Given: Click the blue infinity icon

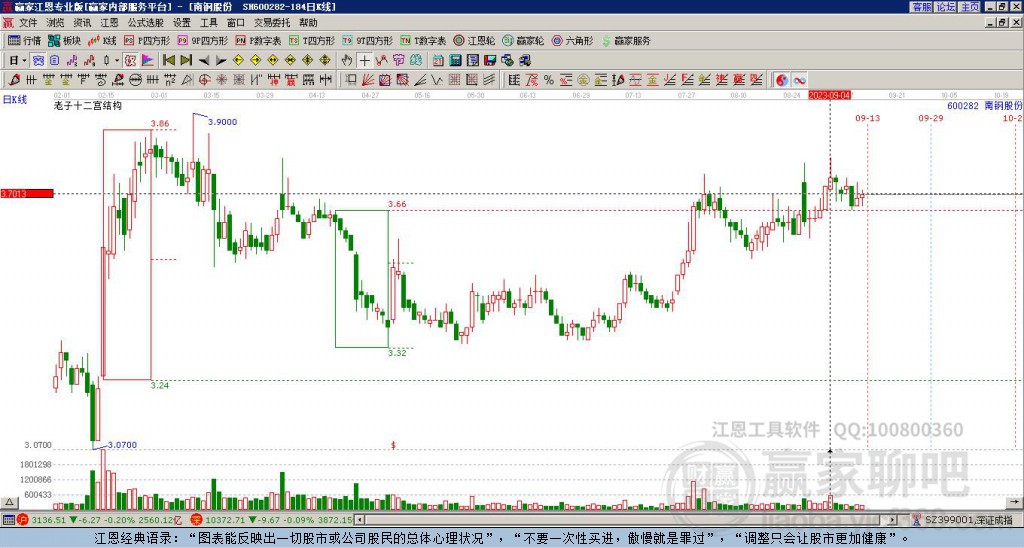Looking at the screenshot, I should click(800, 80).
